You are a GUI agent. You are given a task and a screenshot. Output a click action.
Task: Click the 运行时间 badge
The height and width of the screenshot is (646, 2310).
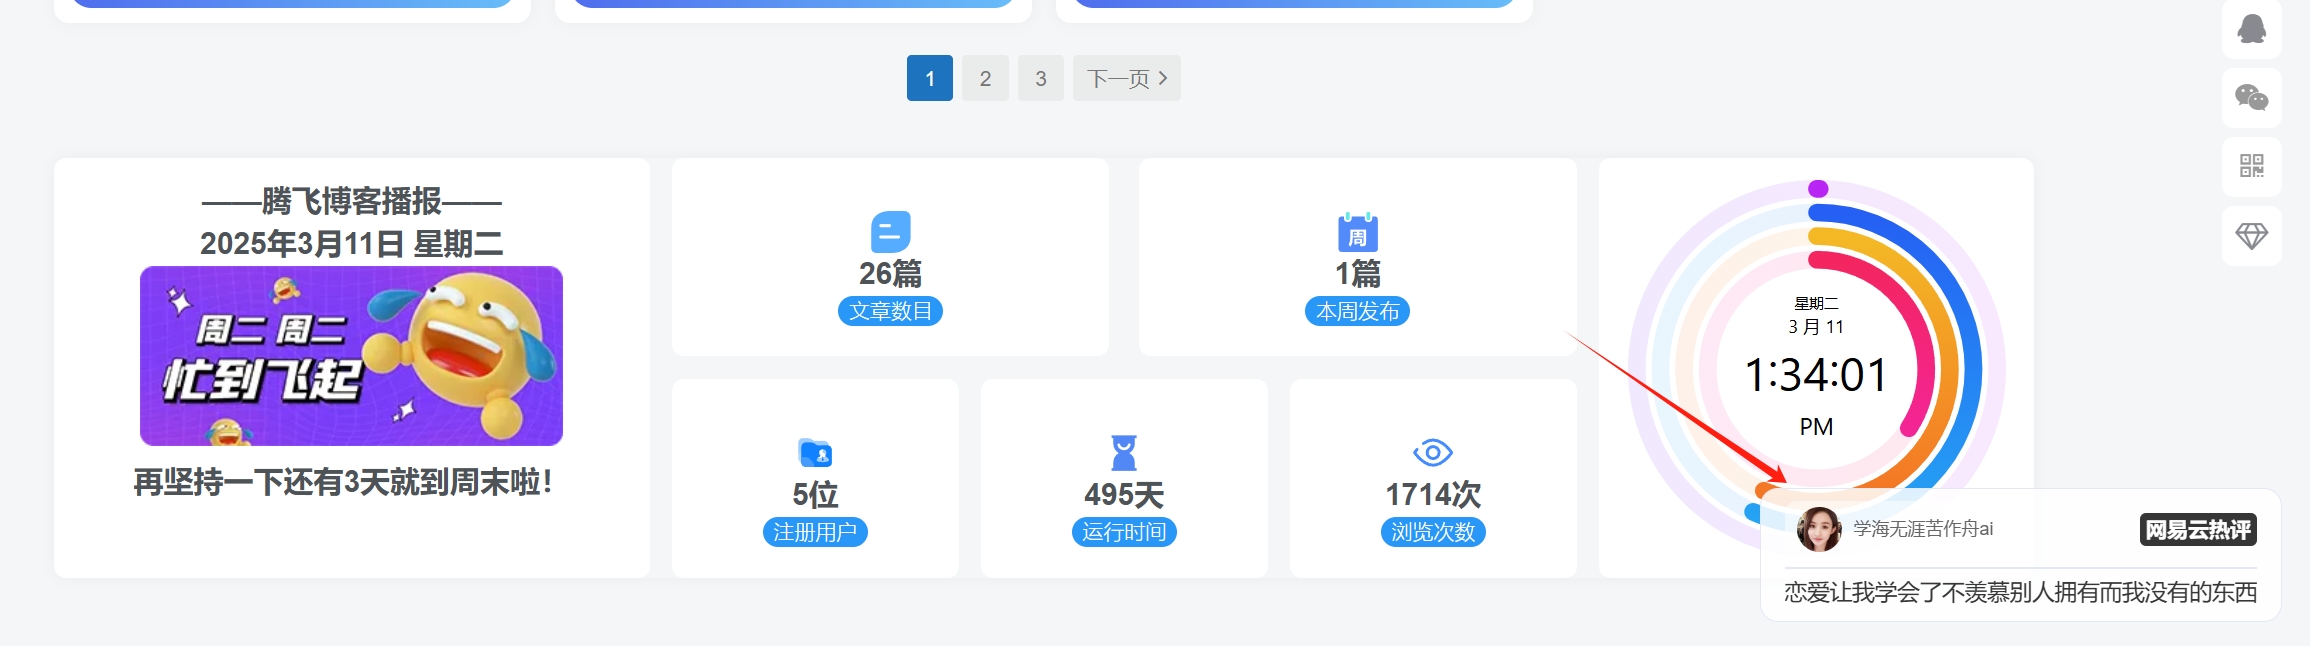1124,532
